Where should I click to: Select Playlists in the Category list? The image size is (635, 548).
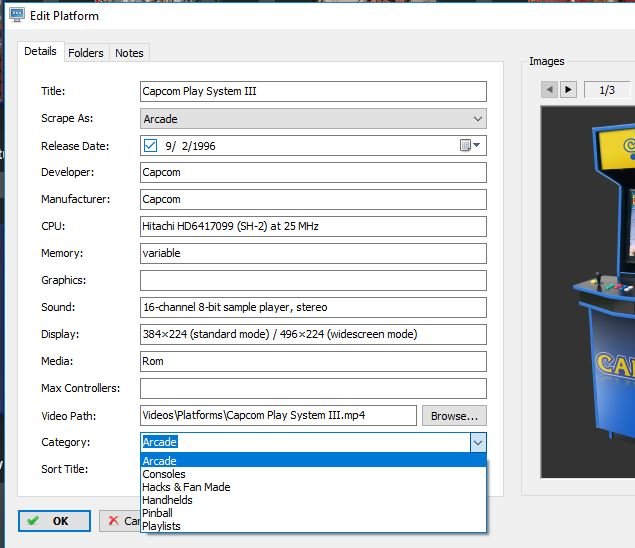pyautogui.click(x=313, y=526)
